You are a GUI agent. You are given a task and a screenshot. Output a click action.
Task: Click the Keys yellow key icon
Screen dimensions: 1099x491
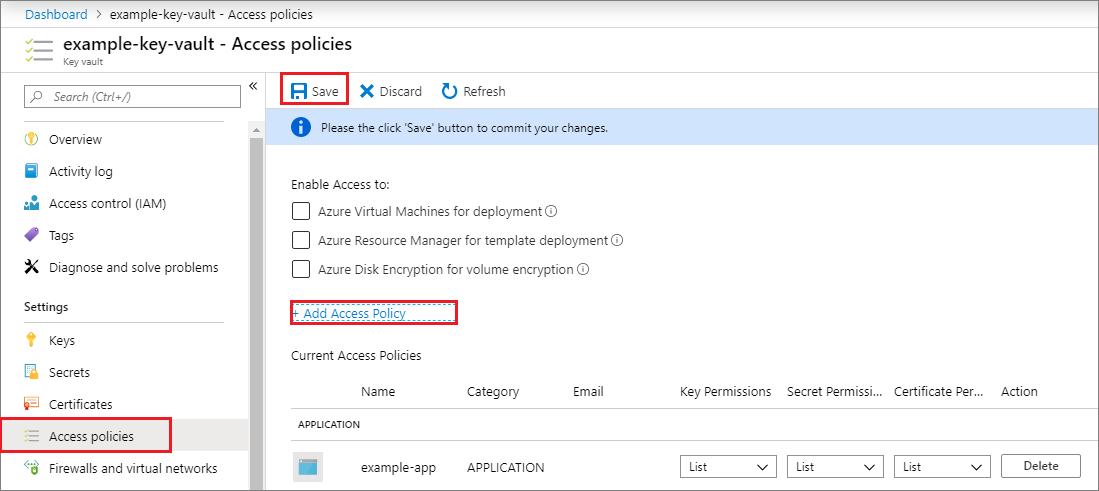pyautogui.click(x=31, y=340)
